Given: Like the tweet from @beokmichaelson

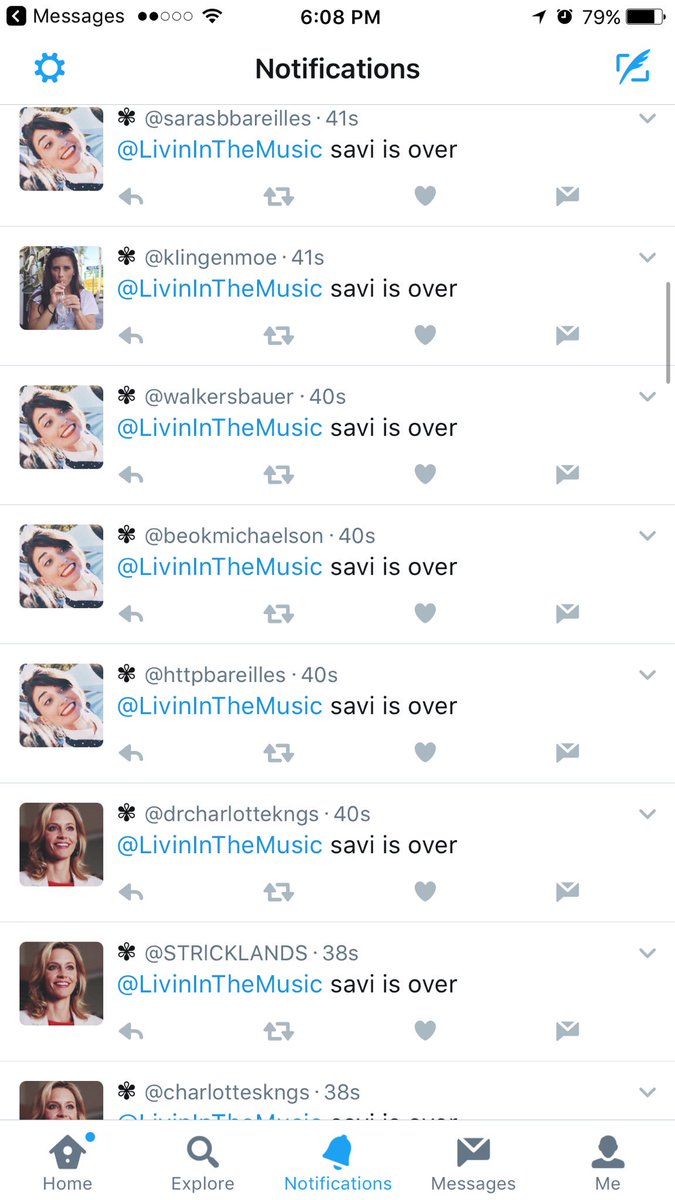Looking at the screenshot, I should click(x=425, y=613).
